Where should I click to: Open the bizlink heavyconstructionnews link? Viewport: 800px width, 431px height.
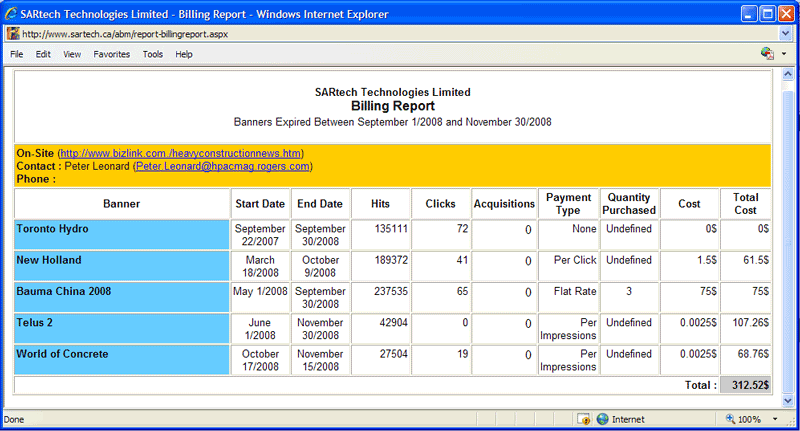(x=181, y=153)
